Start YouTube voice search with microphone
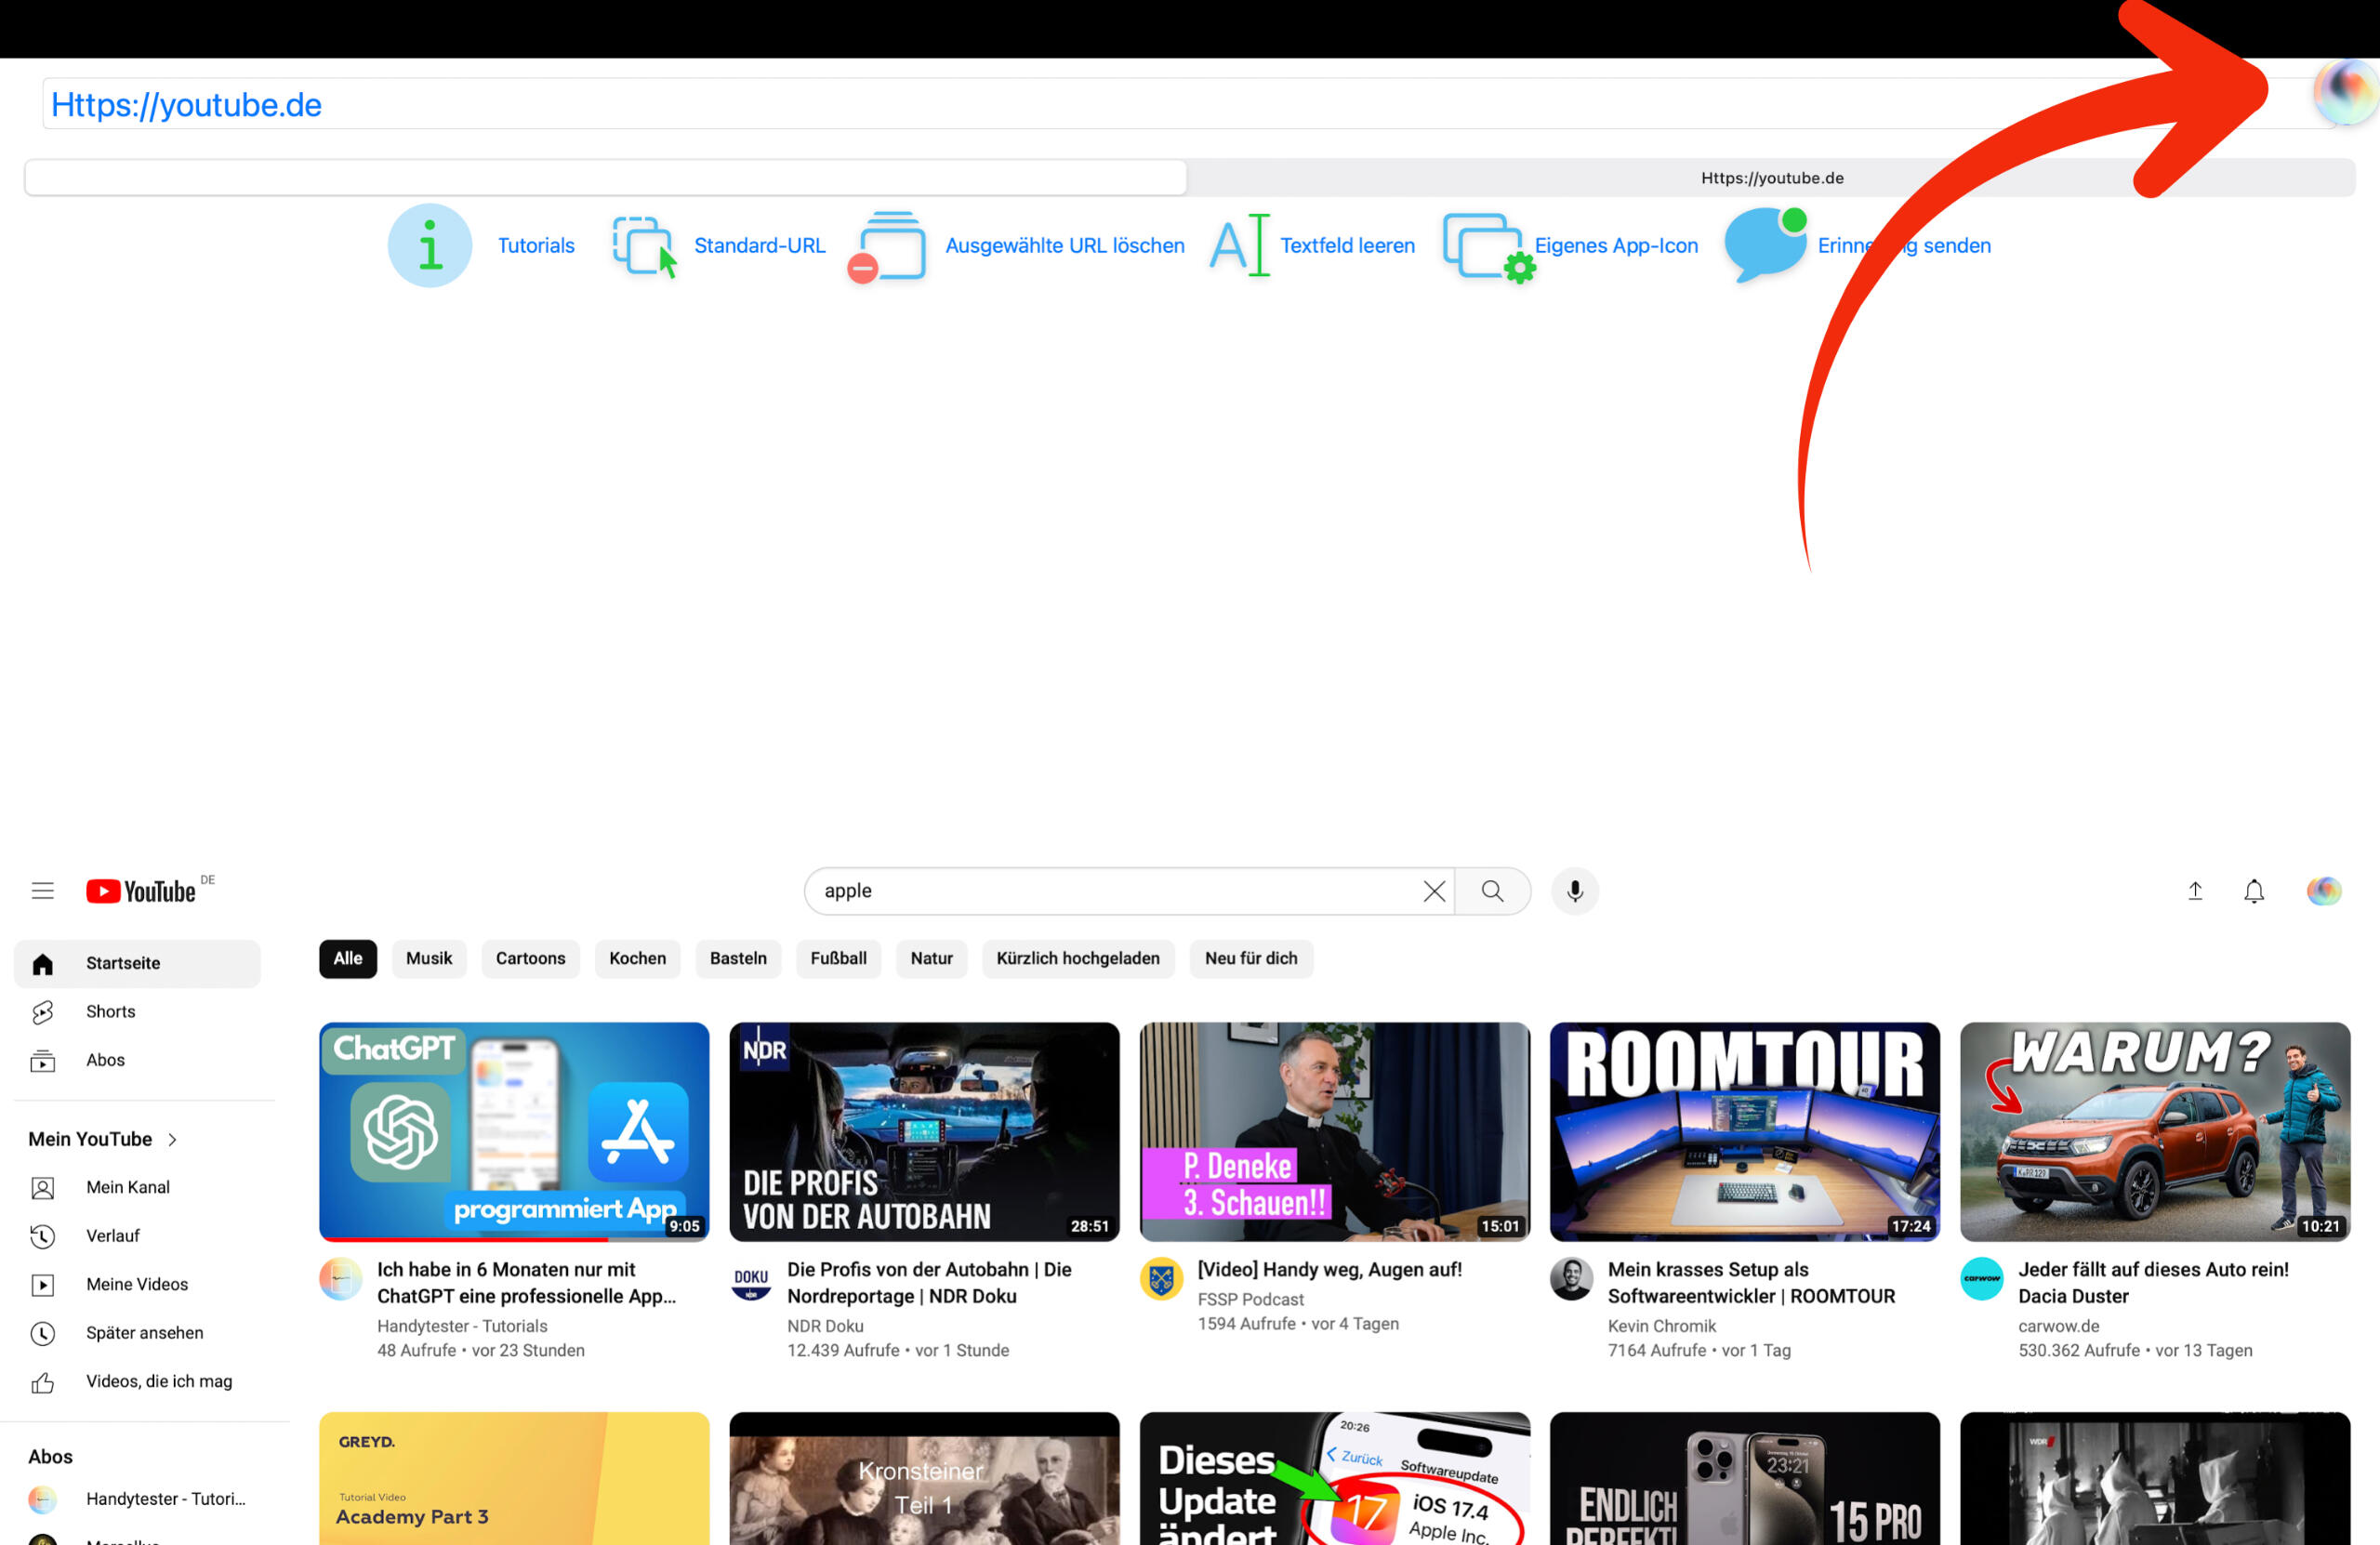 (x=1574, y=891)
